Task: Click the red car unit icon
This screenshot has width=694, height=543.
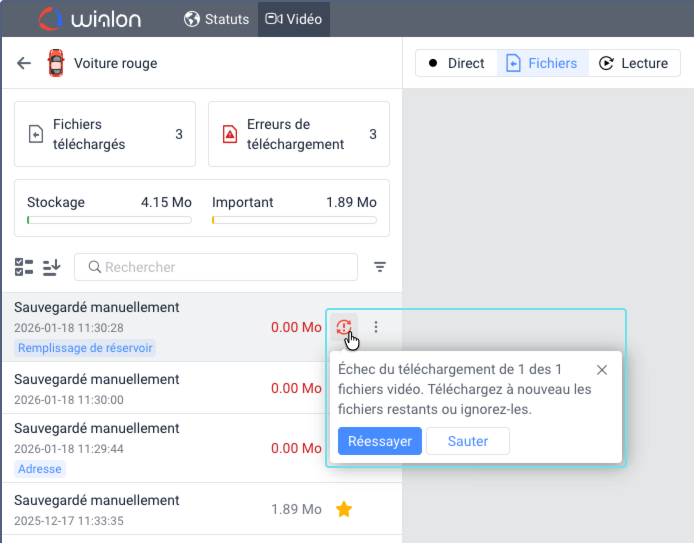Action: point(56,64)
